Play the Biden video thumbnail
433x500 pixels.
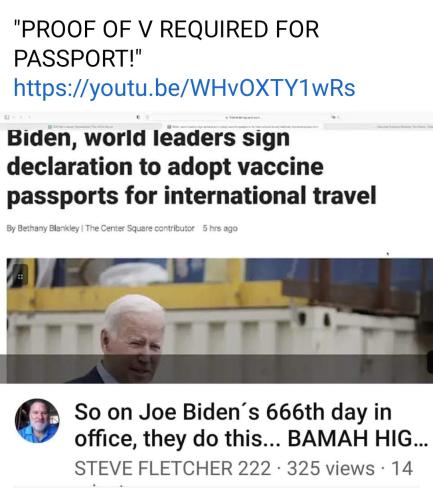[220, 320]
